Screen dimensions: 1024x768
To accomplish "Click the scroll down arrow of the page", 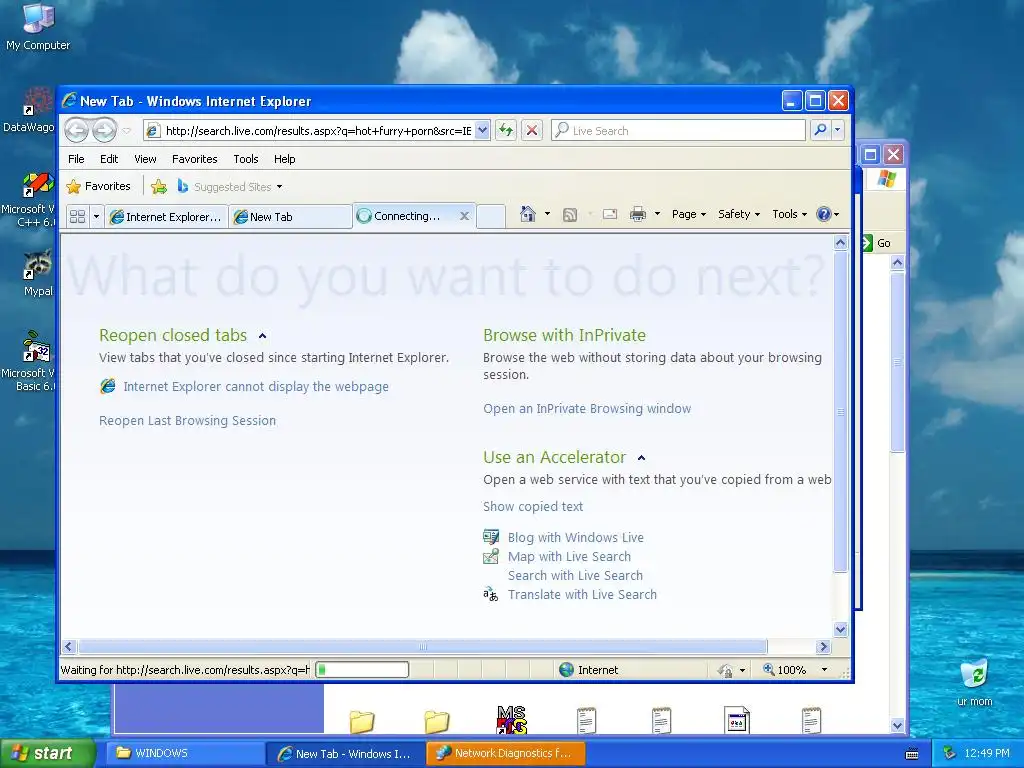I will 840,630.
